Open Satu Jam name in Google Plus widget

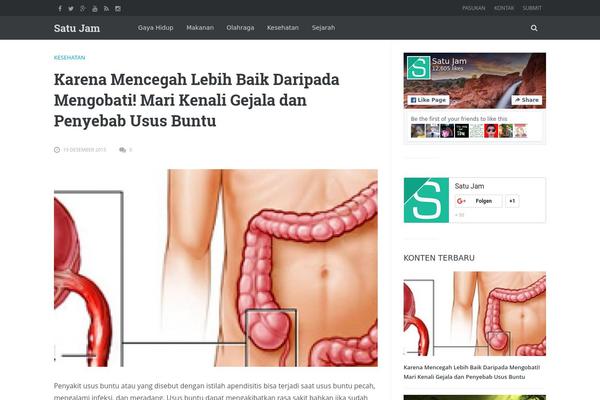pyautogui.click(x=470, y=186)
